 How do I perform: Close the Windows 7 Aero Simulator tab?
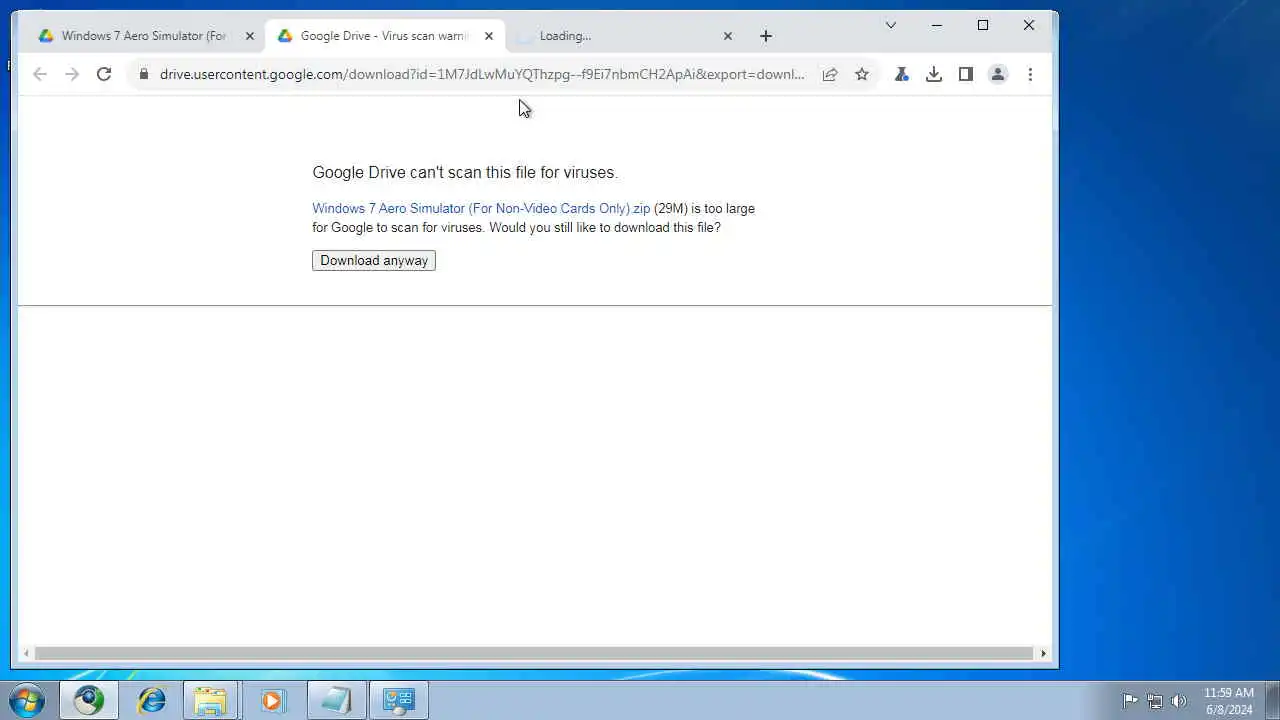point(250,36)
